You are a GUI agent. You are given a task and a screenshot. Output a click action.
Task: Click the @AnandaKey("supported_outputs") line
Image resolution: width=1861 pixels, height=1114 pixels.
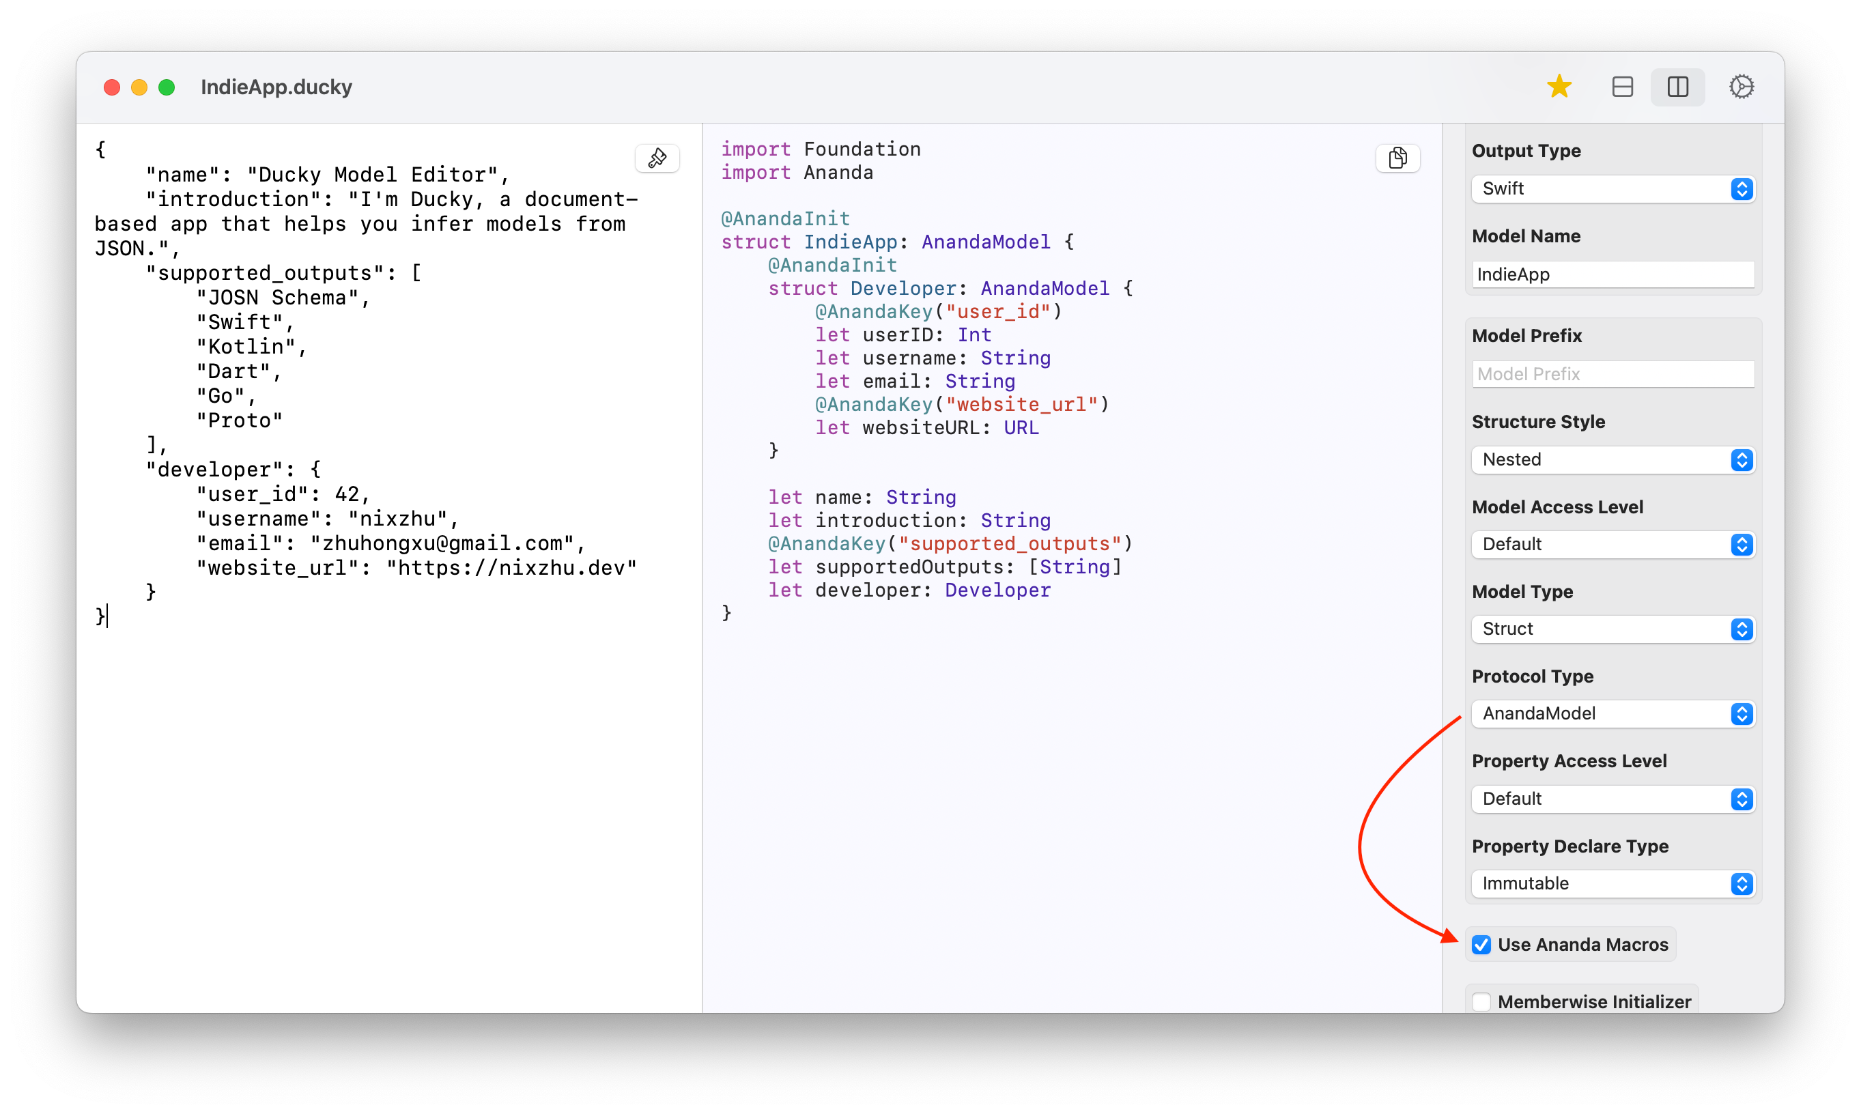[x=950, y=544]
